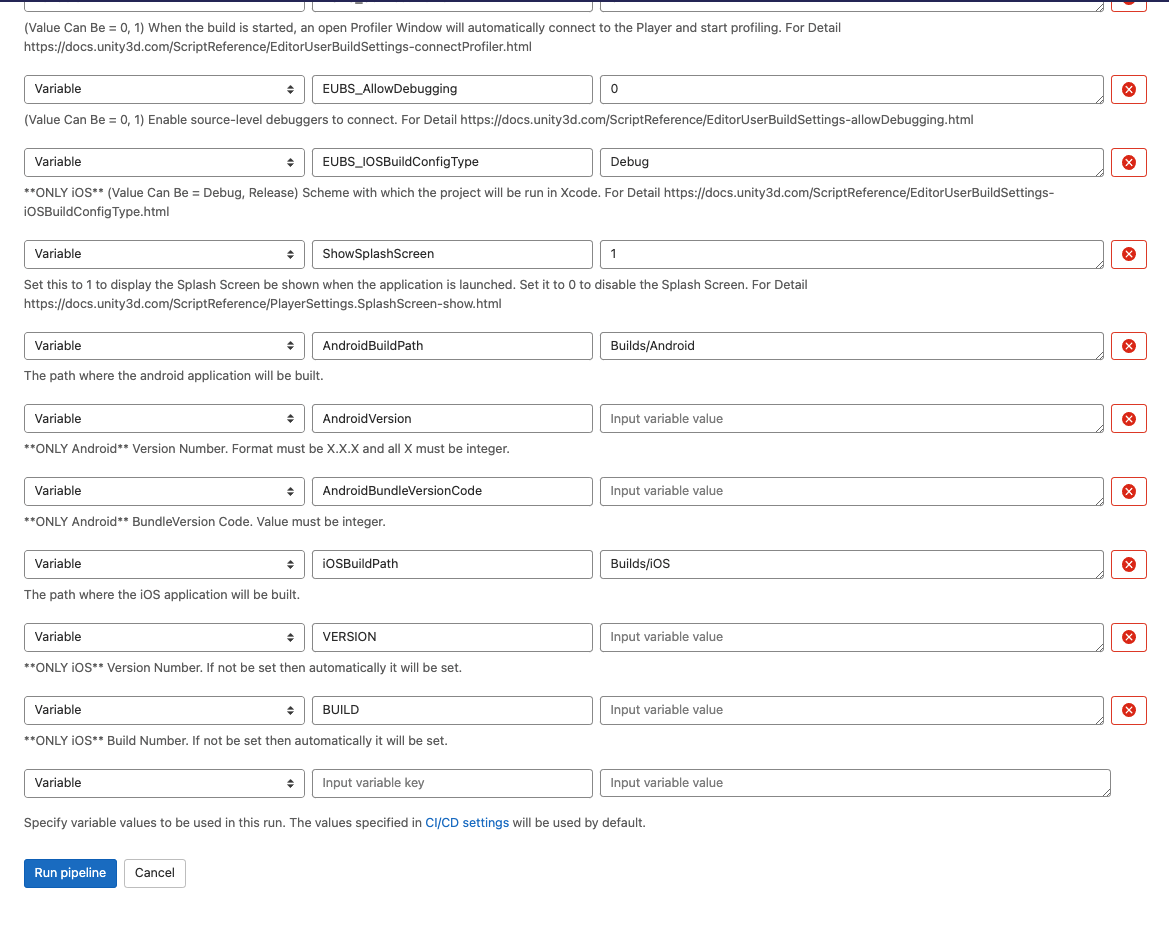This screenshot has height=932, width=1169.
Task: Edit the Builds/iOS value field
Action: 851,564
